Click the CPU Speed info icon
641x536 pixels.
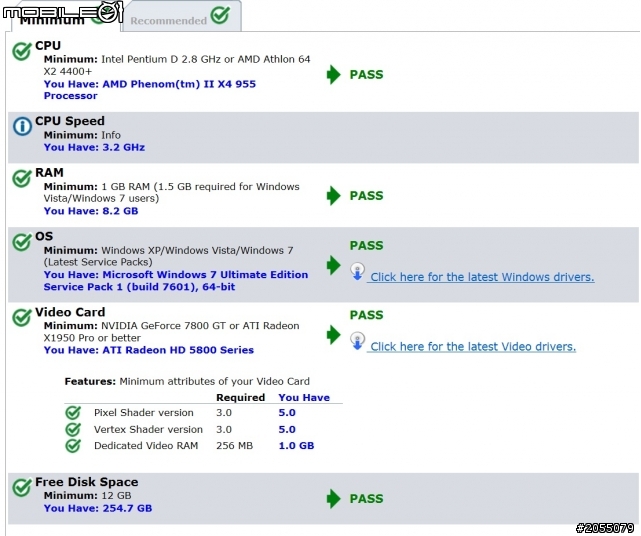point(22,126)
